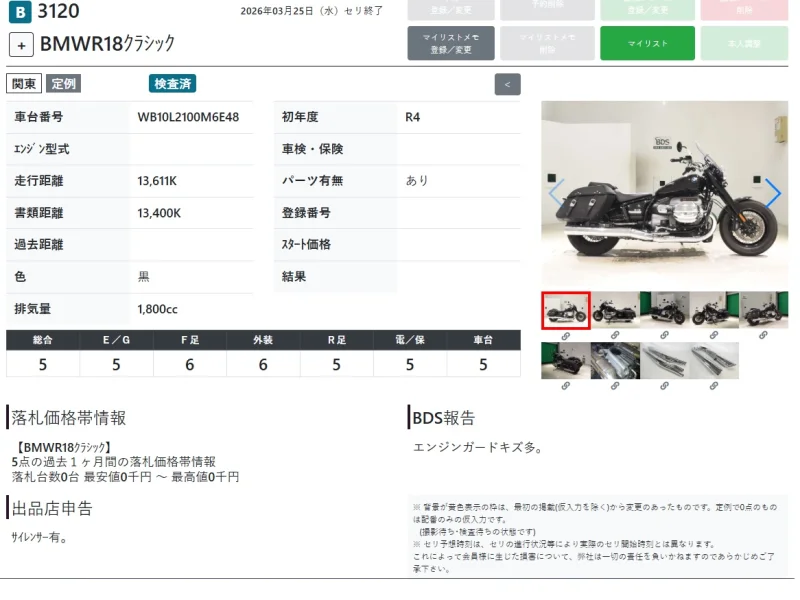This screenshot has width=800, height=600.
Task: Click the サイレンサー有。 seller note
Action: pyautogui.click(x=39, y=538)
